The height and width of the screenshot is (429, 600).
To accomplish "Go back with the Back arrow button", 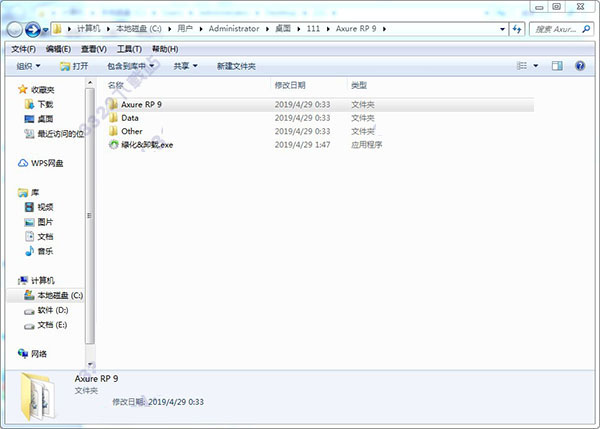I will click(x=15, y=29).
